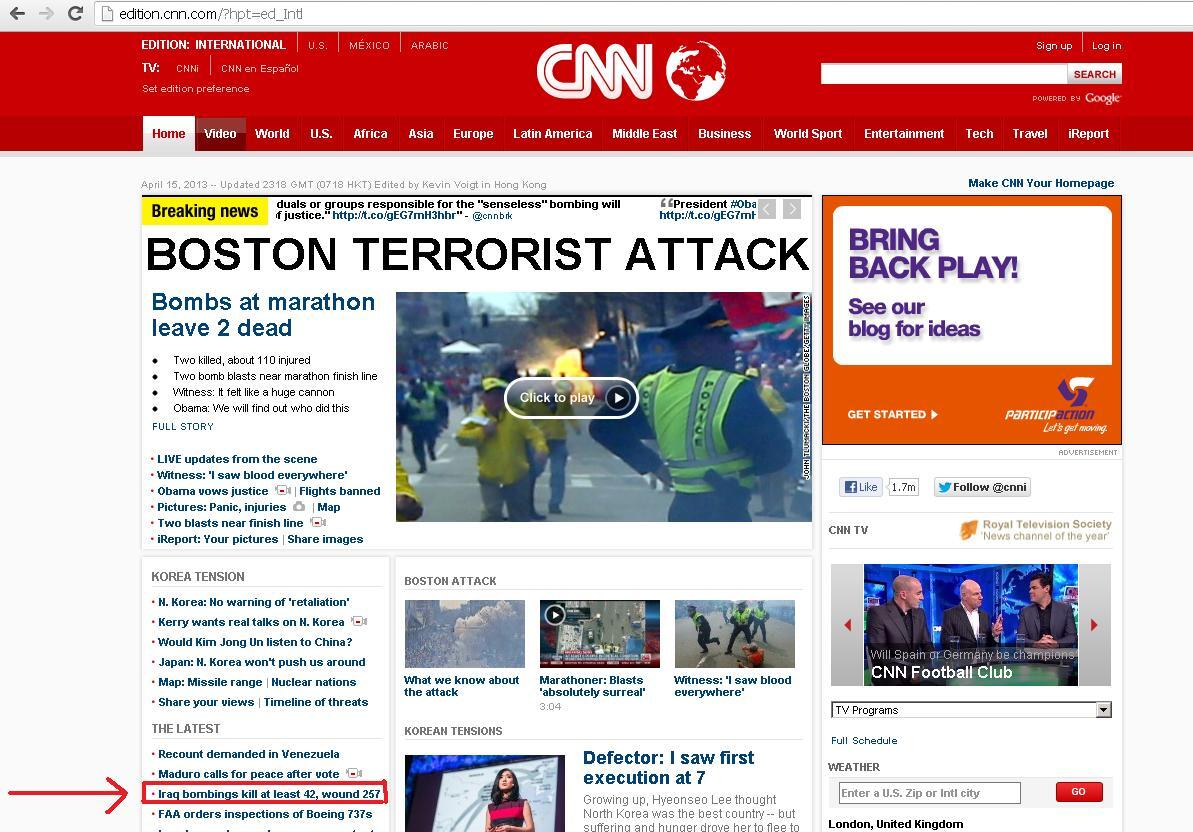Follow @cnni on Twitter
1193x832 pixels.
[x=982, y=487]
